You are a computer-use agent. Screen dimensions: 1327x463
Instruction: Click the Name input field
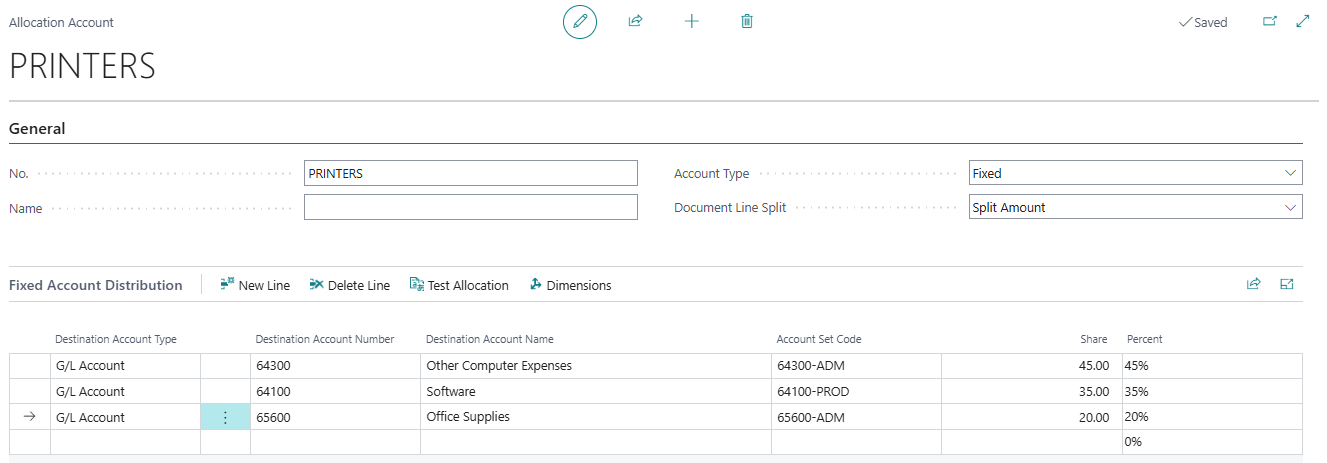(470, 207)
